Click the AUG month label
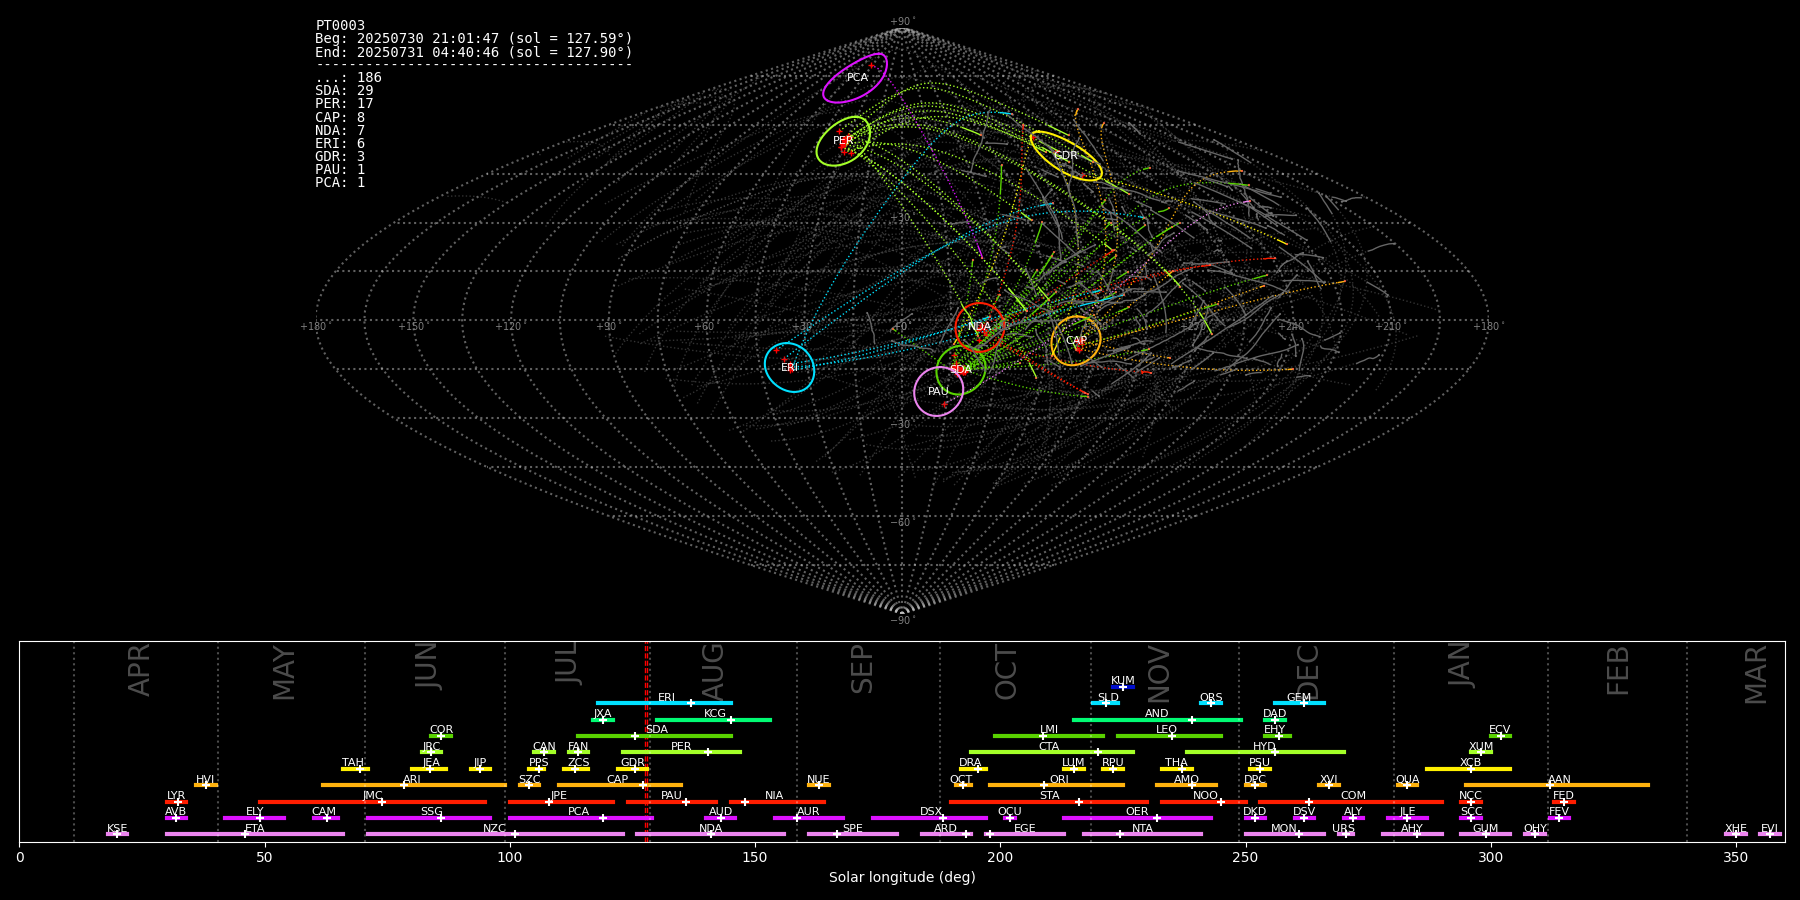 coord(713,672)
